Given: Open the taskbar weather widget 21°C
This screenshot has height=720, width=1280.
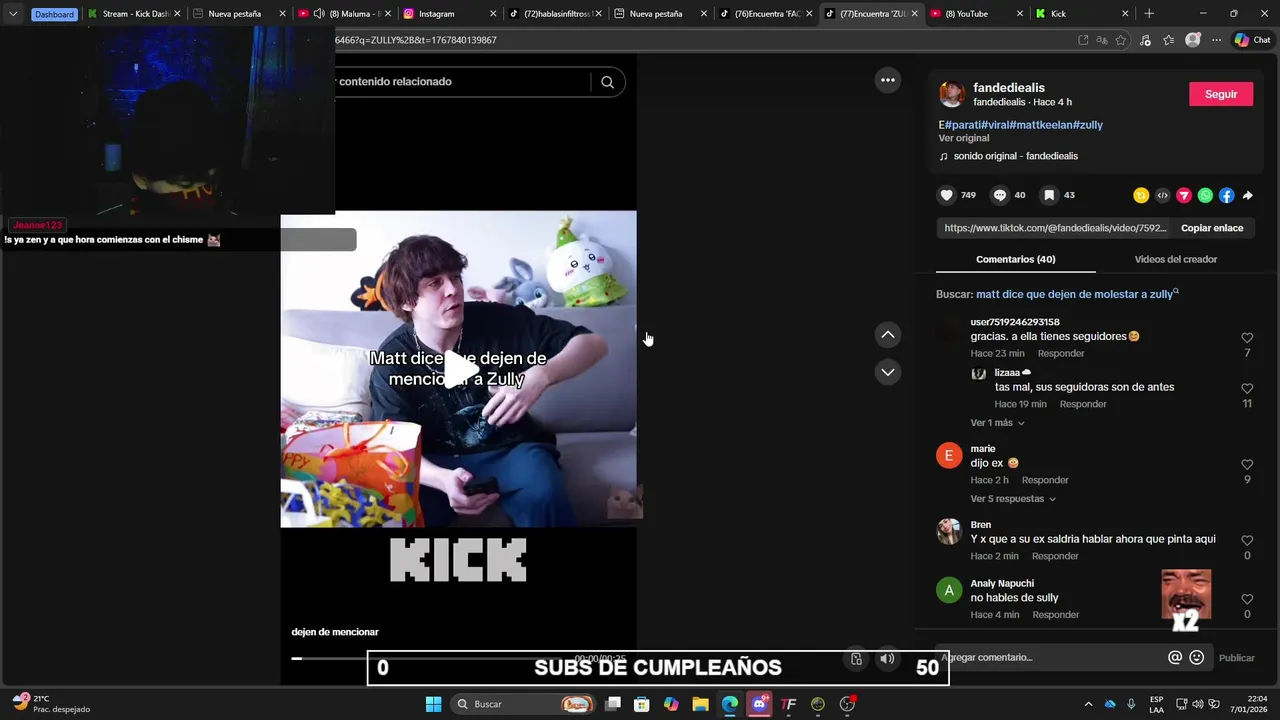Looking at the screenshot, I should (x=52, y=704).
